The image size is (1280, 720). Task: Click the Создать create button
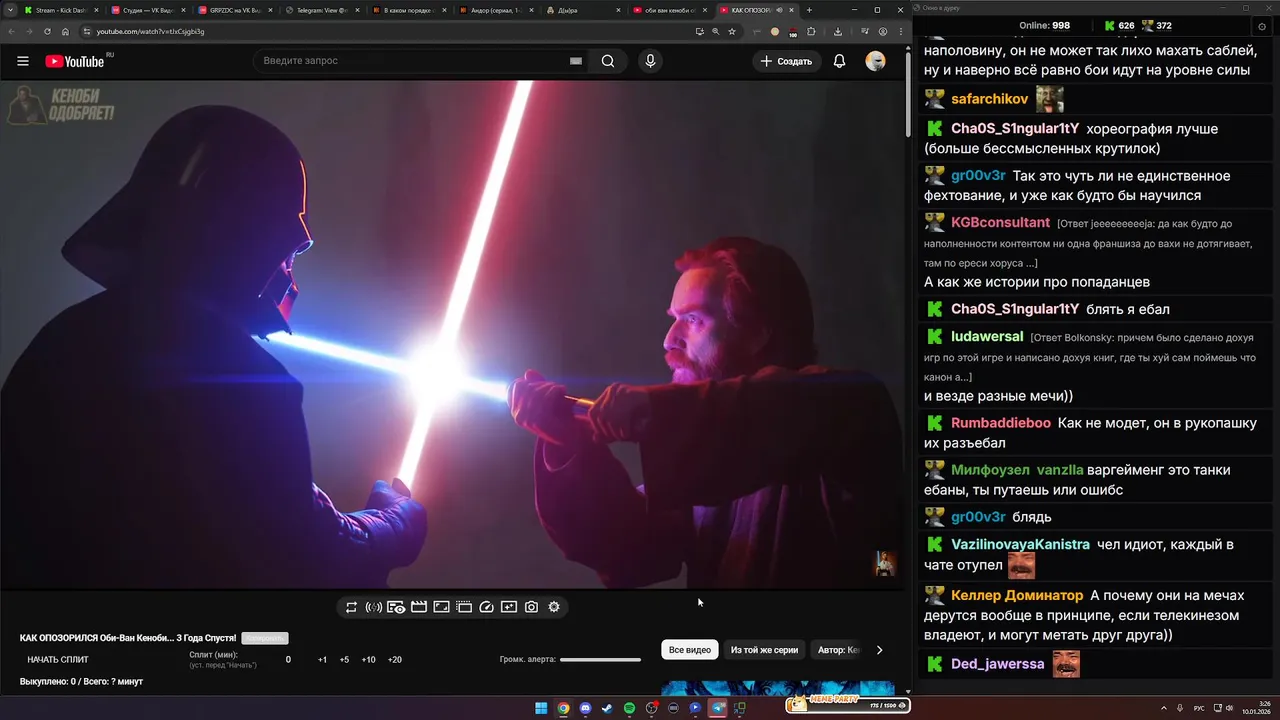[x=787, y=61]
